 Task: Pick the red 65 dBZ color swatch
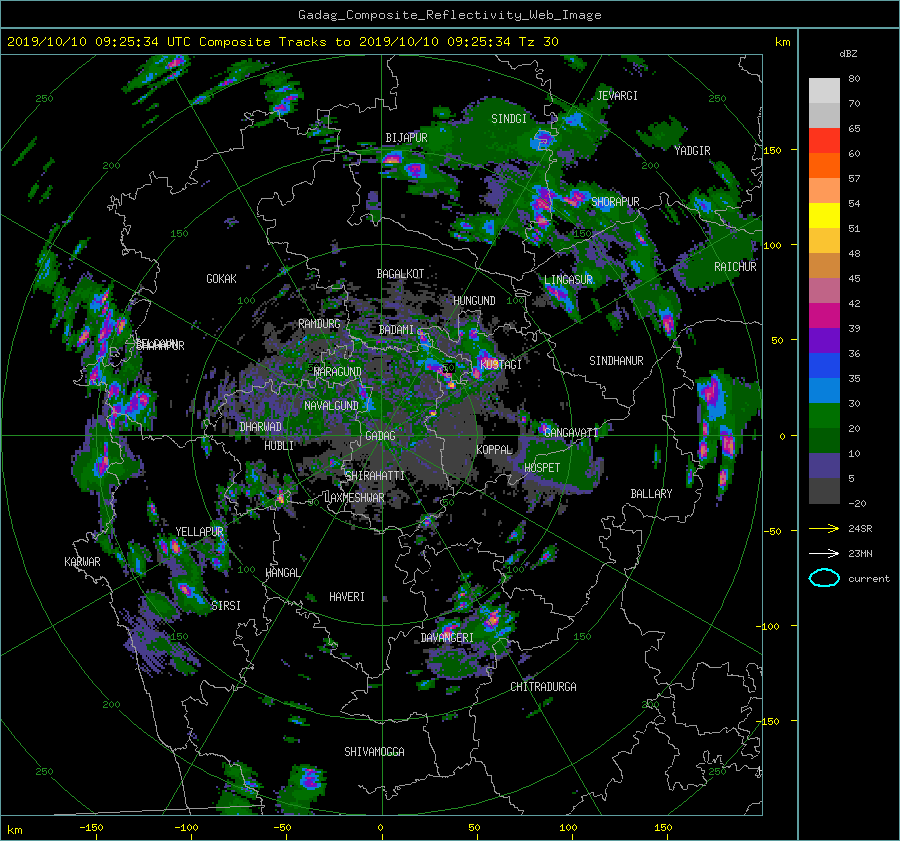(824, 140)
